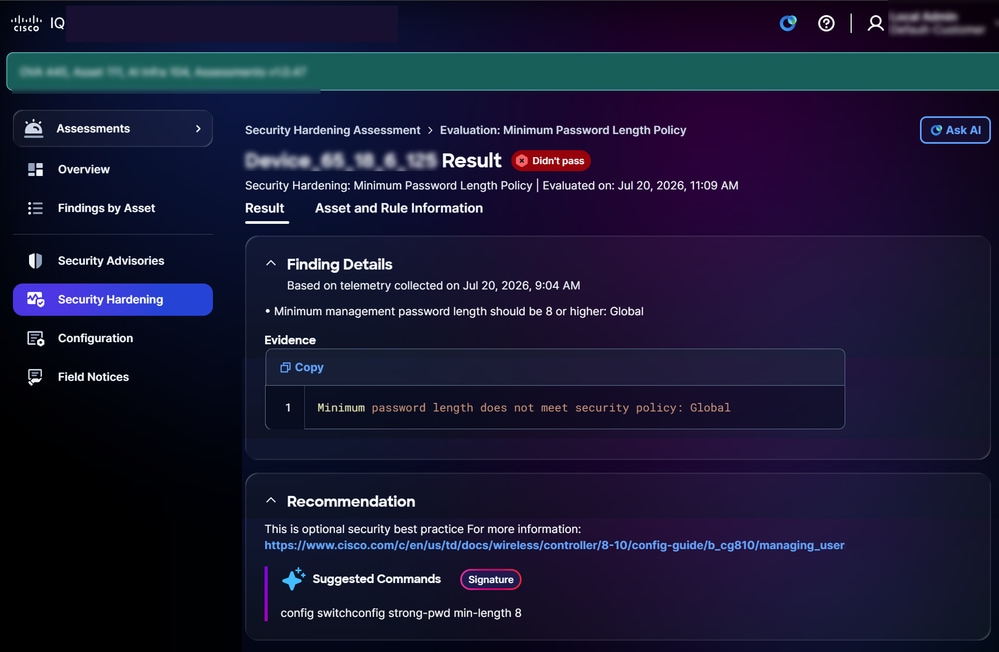Expand the Assessments menu chevron
999x652 pixels.
(198, 129)
